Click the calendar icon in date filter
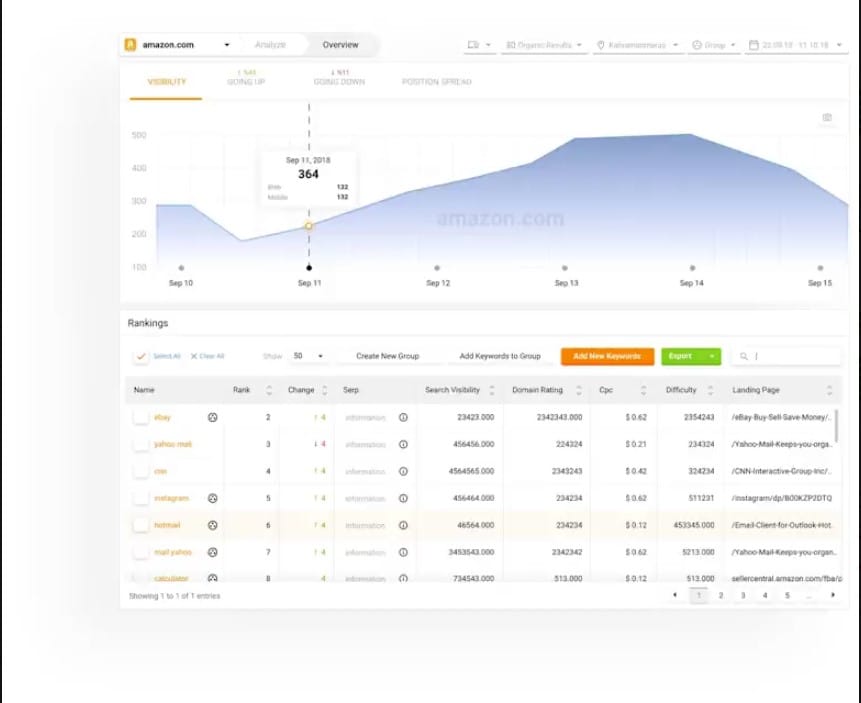Viewport: 861px width, 703px height. tap(754, 45)
